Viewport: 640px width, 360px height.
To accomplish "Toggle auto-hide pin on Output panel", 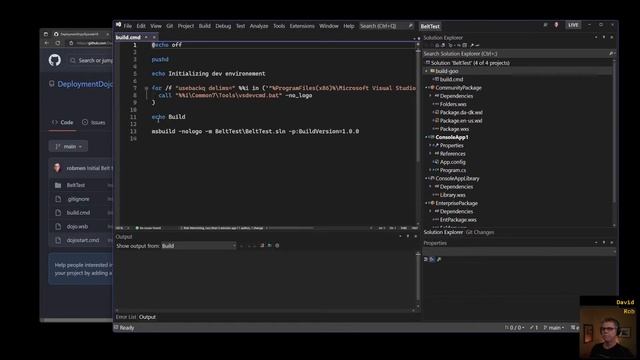I will pyautogui.click(x=408, y=236).
